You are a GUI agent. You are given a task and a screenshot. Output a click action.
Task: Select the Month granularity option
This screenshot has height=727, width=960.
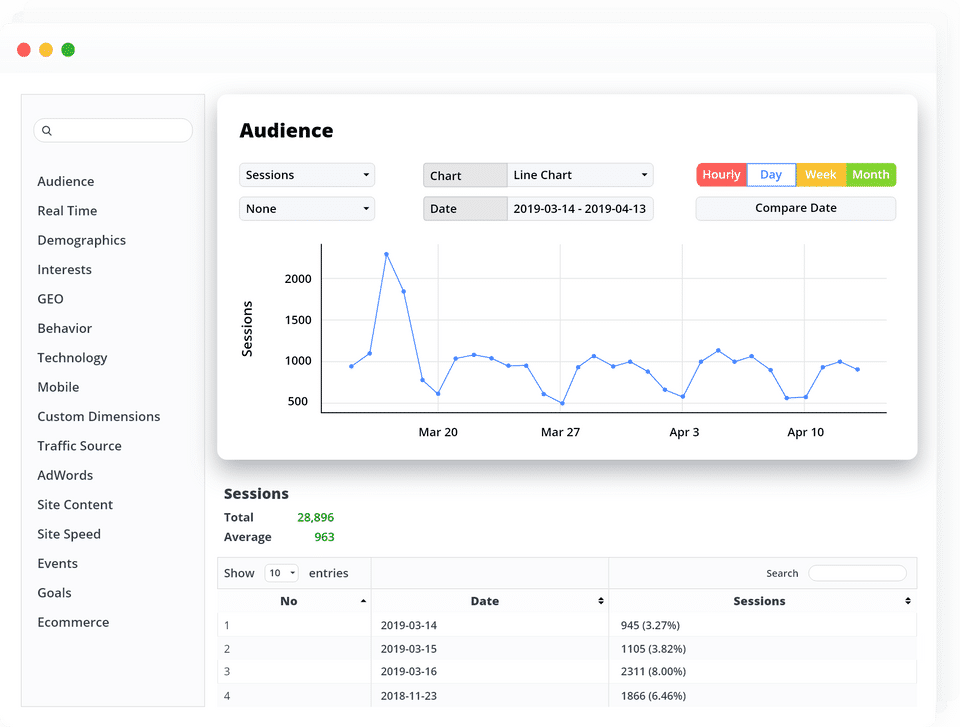[871, 175]
